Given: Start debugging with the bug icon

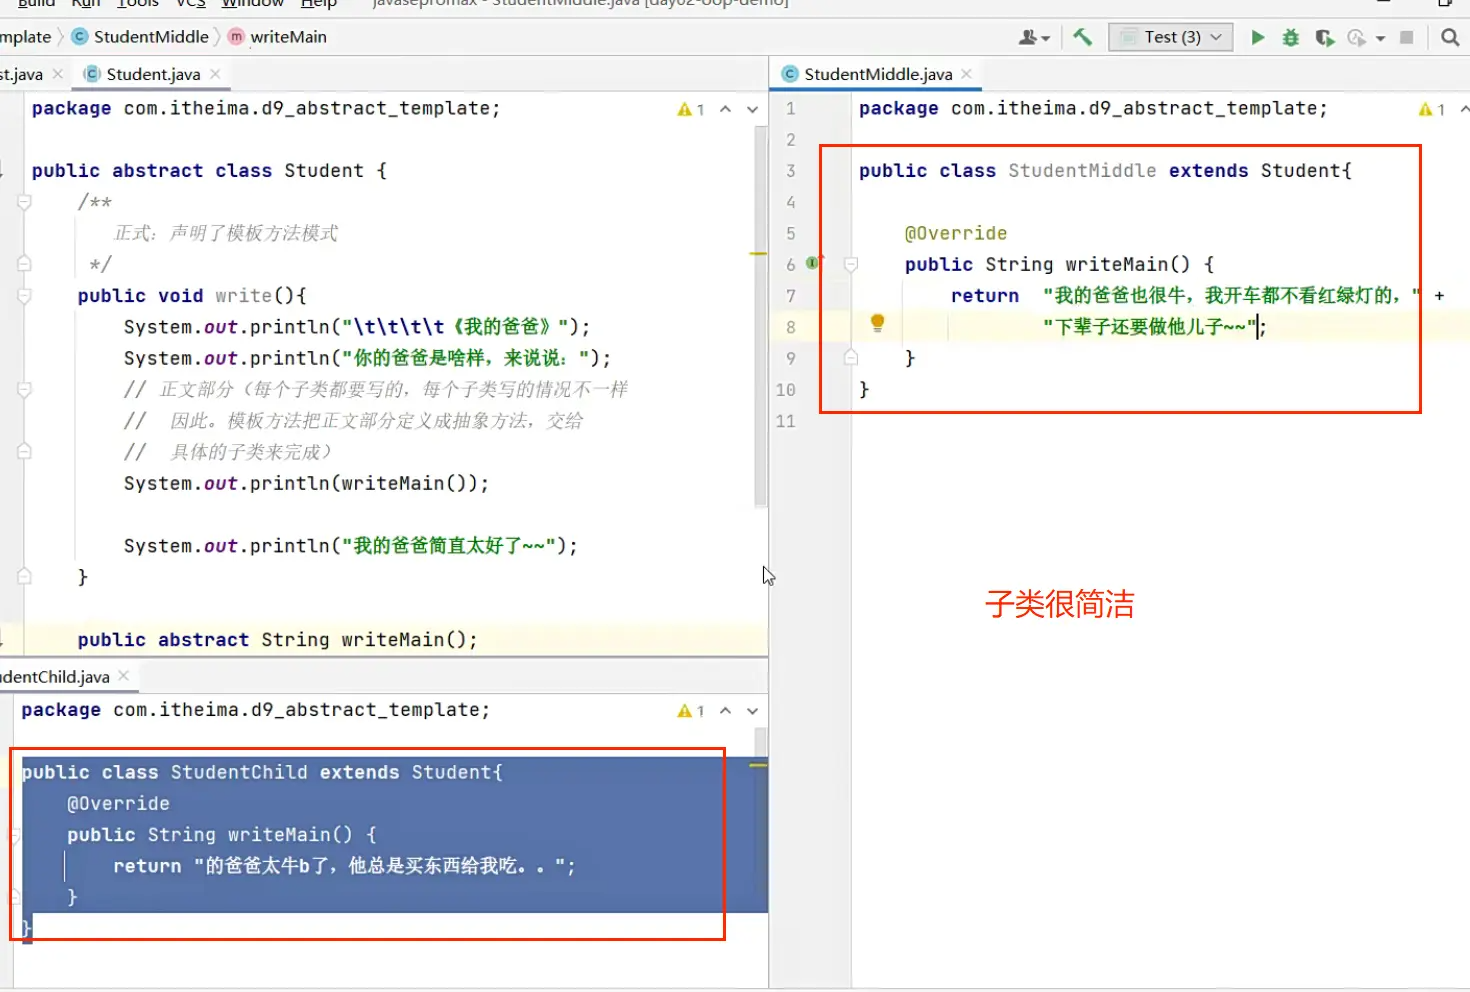Looking at the screenshot, I should point(1291,37).
